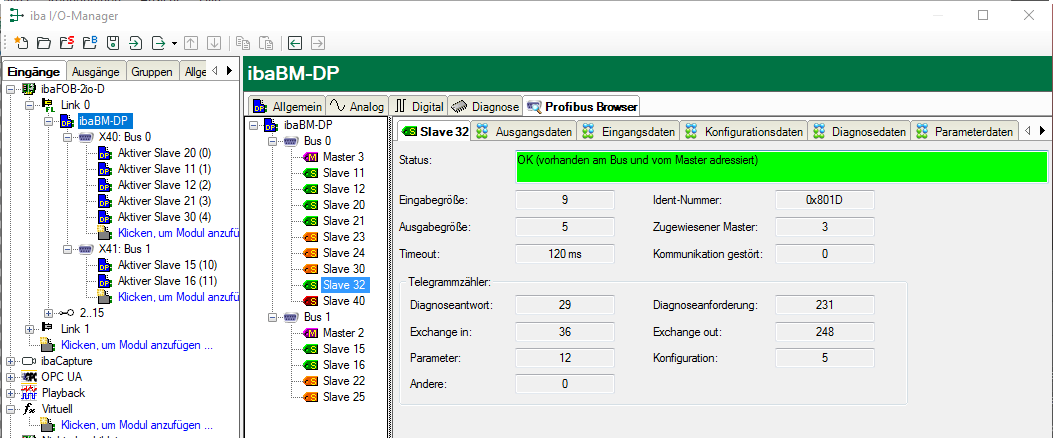Click folder icon with red S
The width and height of the screenshot is (1054, 438).
coord(67,43)
